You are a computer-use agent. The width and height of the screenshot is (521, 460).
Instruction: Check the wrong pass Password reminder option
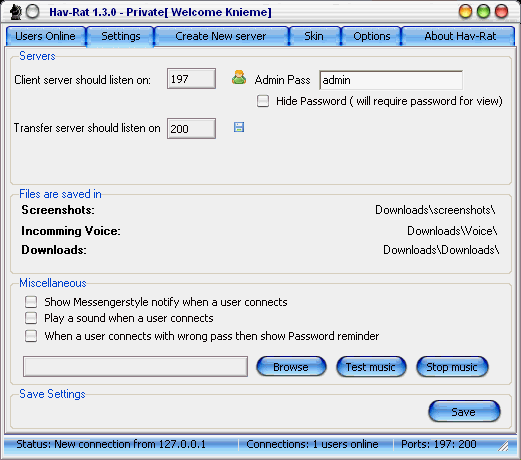coord(31,336)
